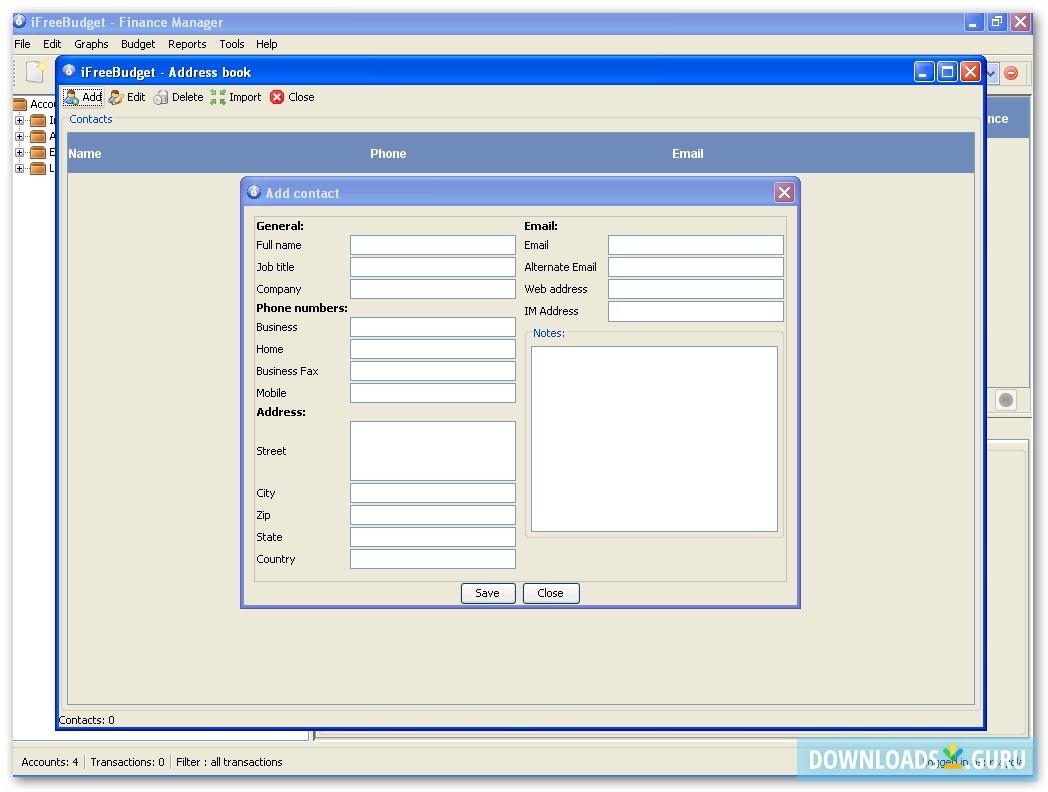Click the Company input field
Image resolution: width=1048 pixels, height=792 pixels.
432,289
